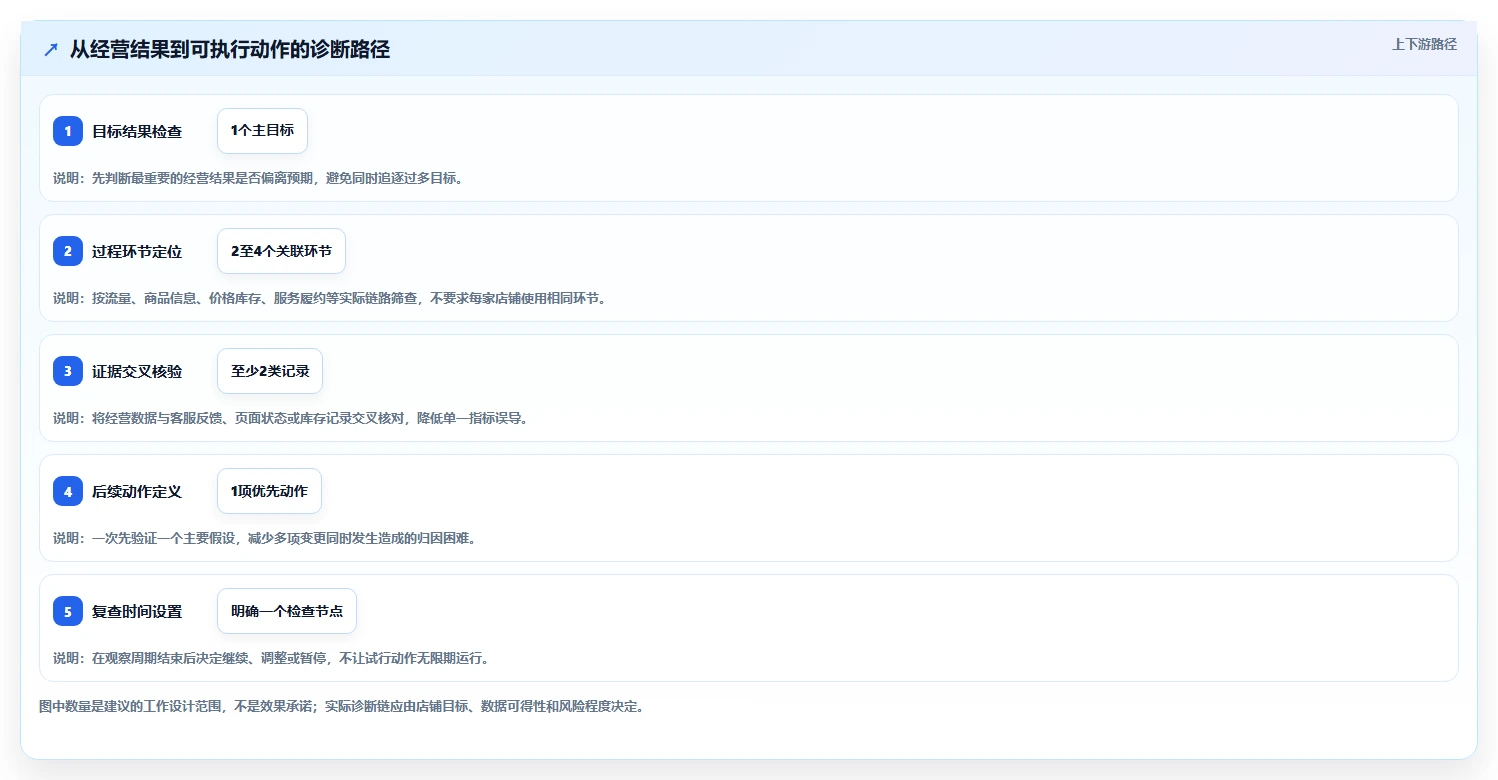Select the 证据交叉核验 step heading
The image size is (1498, 780).
[x=137, y=371]
